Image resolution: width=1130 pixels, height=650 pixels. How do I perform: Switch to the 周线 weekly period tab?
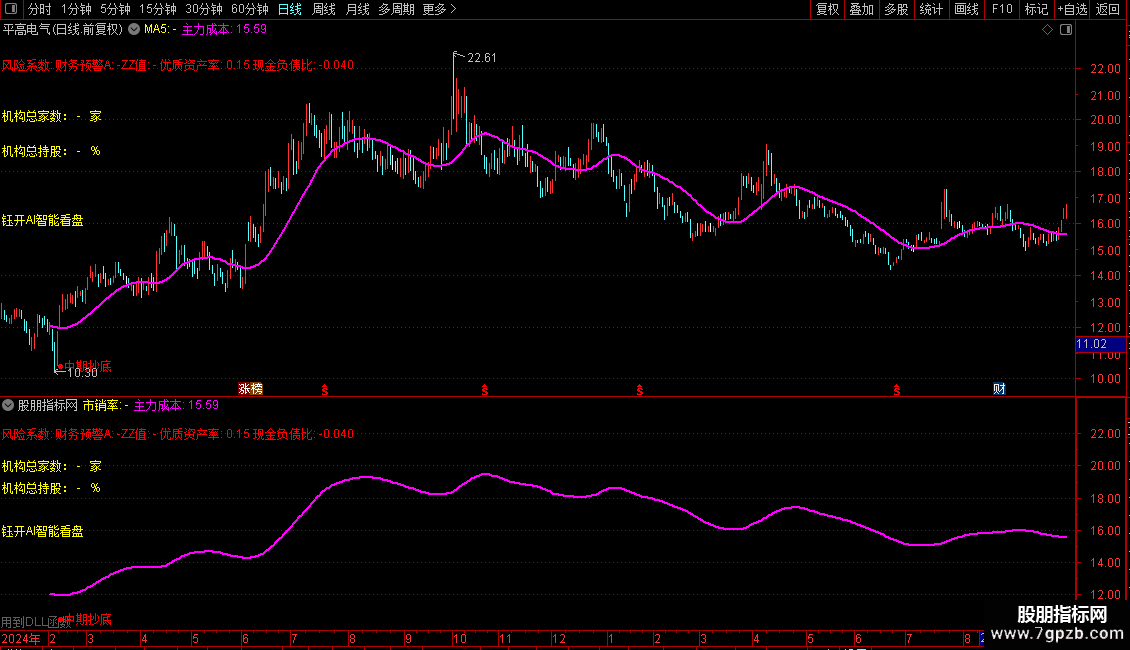[x=324, y=9]
